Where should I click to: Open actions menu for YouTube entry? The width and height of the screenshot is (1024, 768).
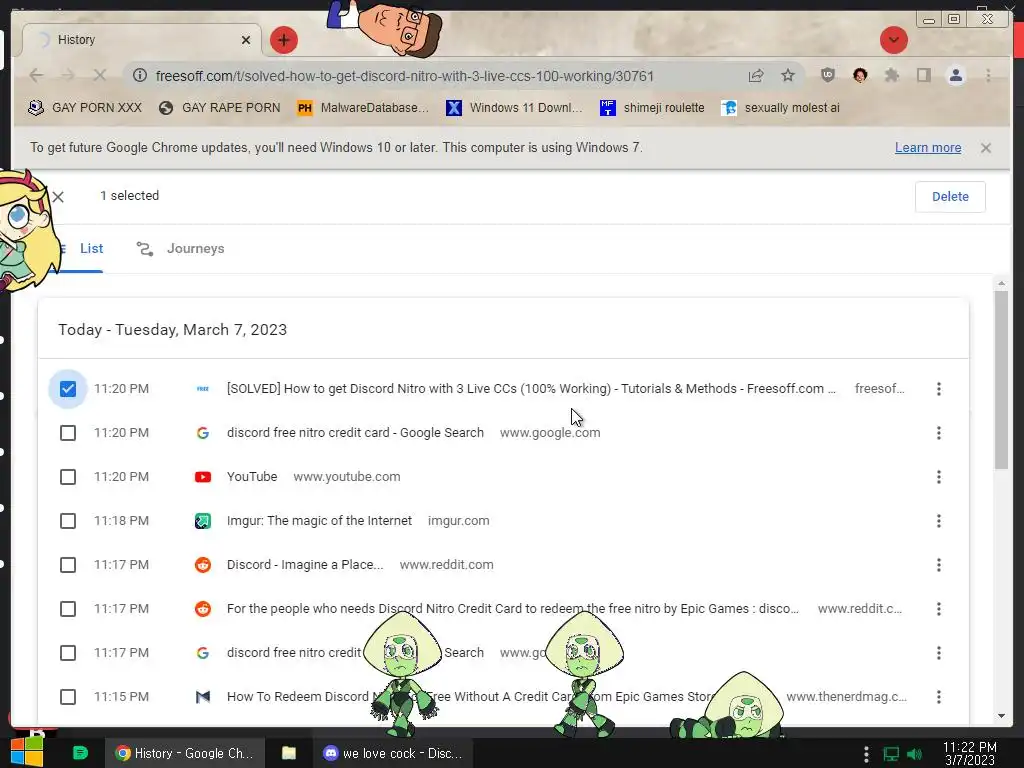coord(938,477)
